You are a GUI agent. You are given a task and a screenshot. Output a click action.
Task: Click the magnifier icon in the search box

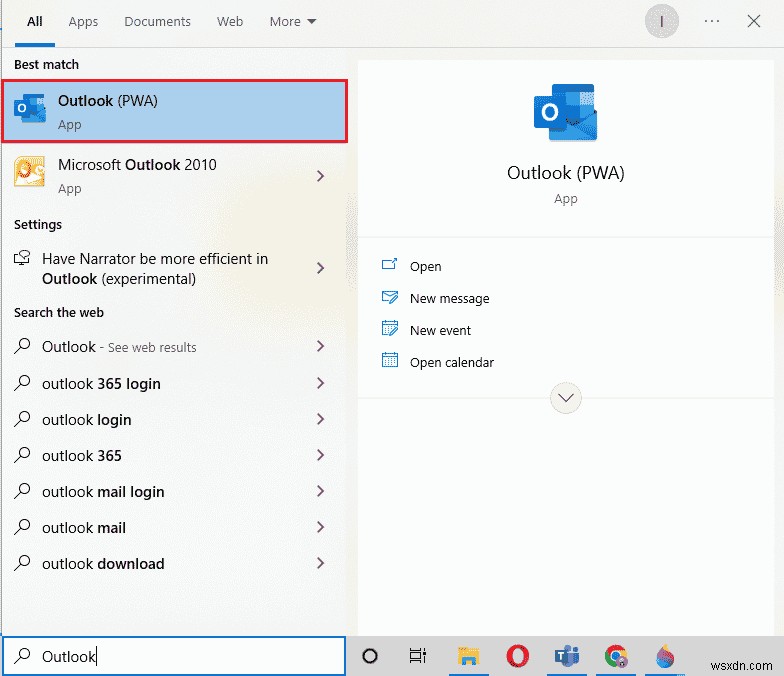[22, 656]
